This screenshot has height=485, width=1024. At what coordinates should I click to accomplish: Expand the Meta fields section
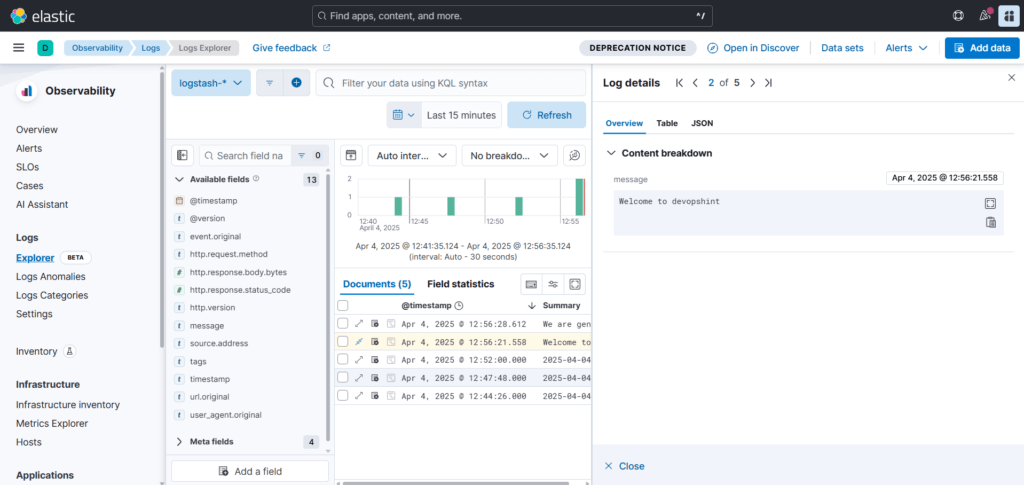[180, 442]
